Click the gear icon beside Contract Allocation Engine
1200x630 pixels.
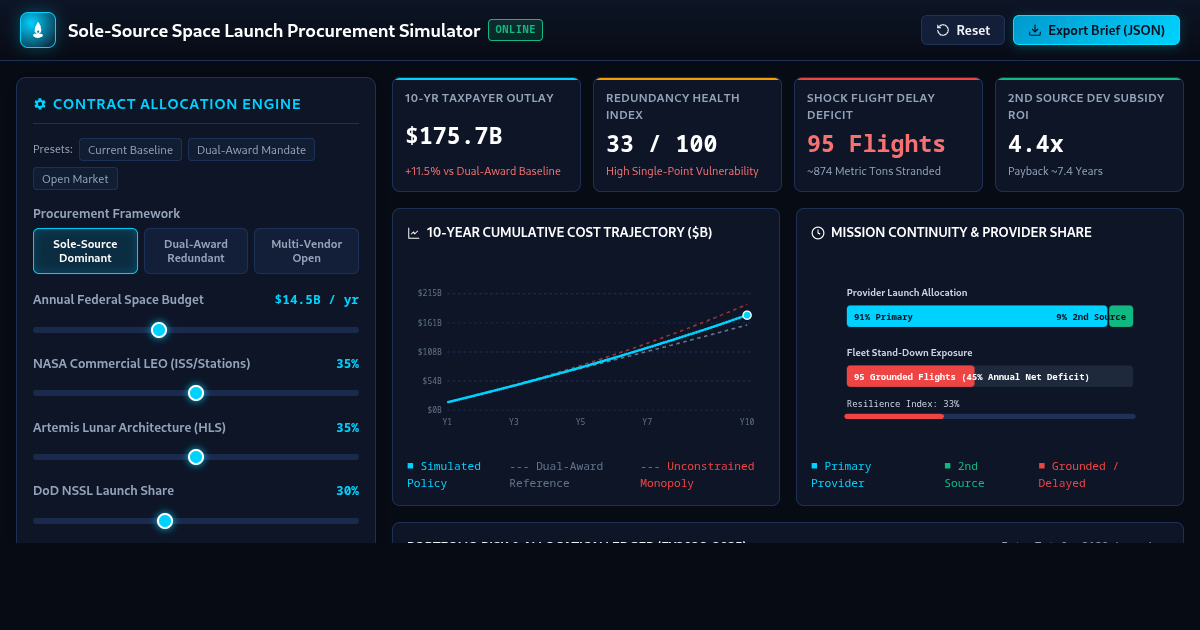[40, 104]
